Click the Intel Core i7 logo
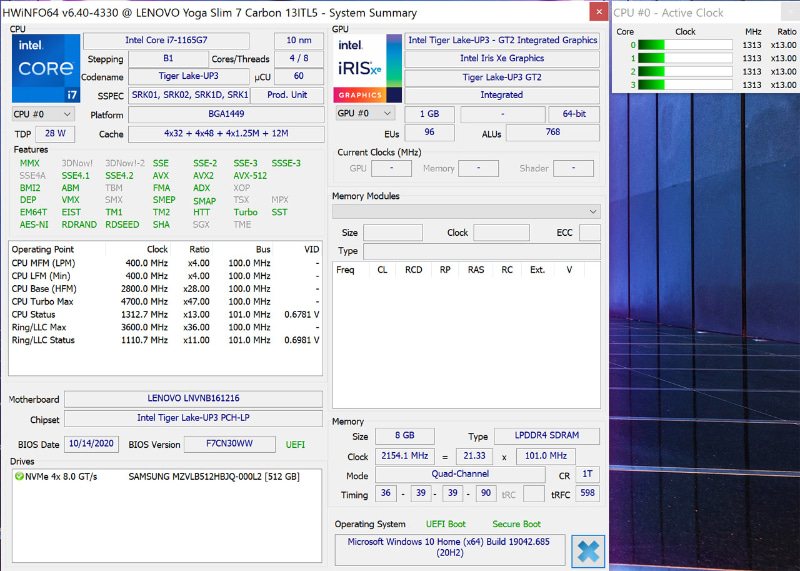Viewport: 800px width, 571px height. (46, 68)
